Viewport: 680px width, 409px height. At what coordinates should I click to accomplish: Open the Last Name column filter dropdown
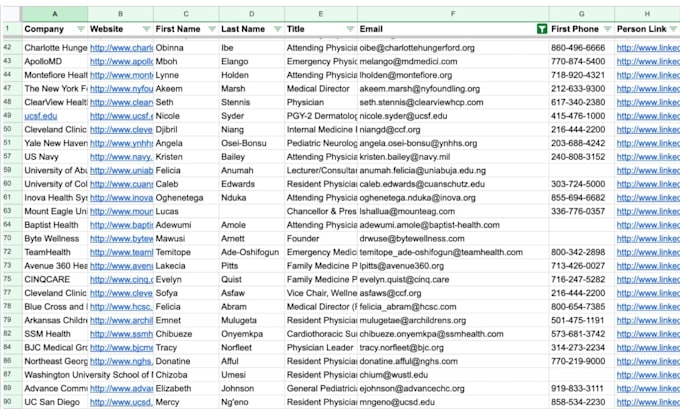(x=278, y=29)
